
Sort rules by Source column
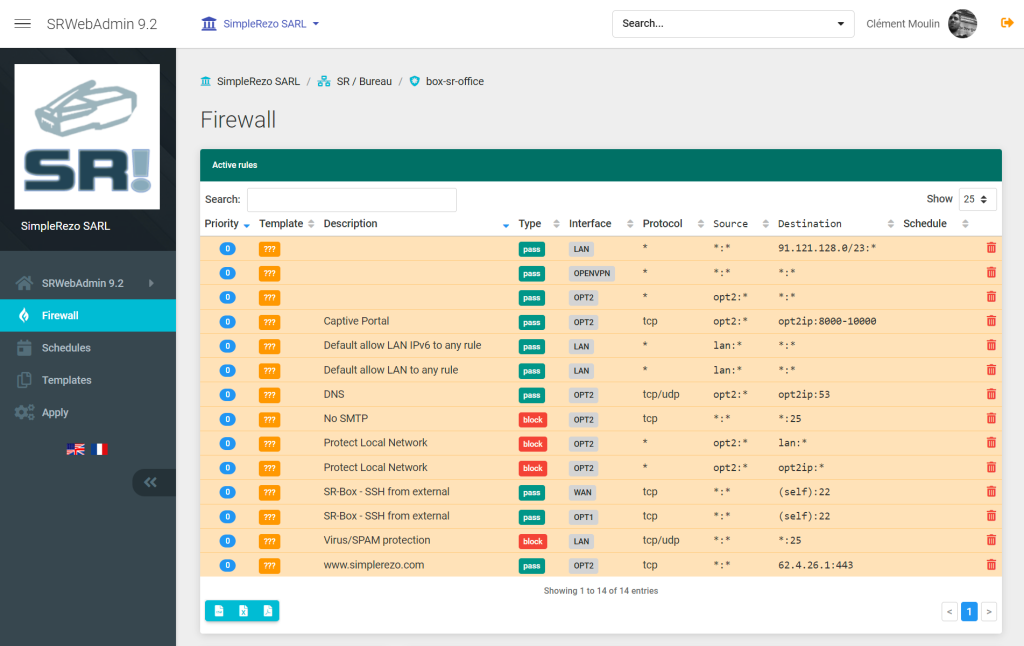click(x=741, y=223)
